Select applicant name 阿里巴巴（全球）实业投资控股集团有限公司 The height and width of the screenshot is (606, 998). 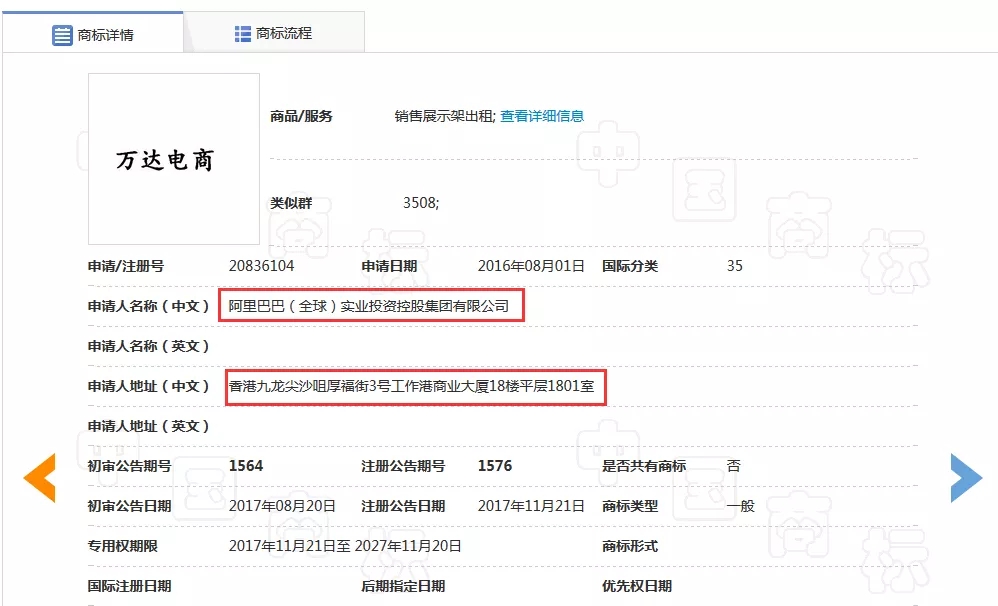(369, 306)
